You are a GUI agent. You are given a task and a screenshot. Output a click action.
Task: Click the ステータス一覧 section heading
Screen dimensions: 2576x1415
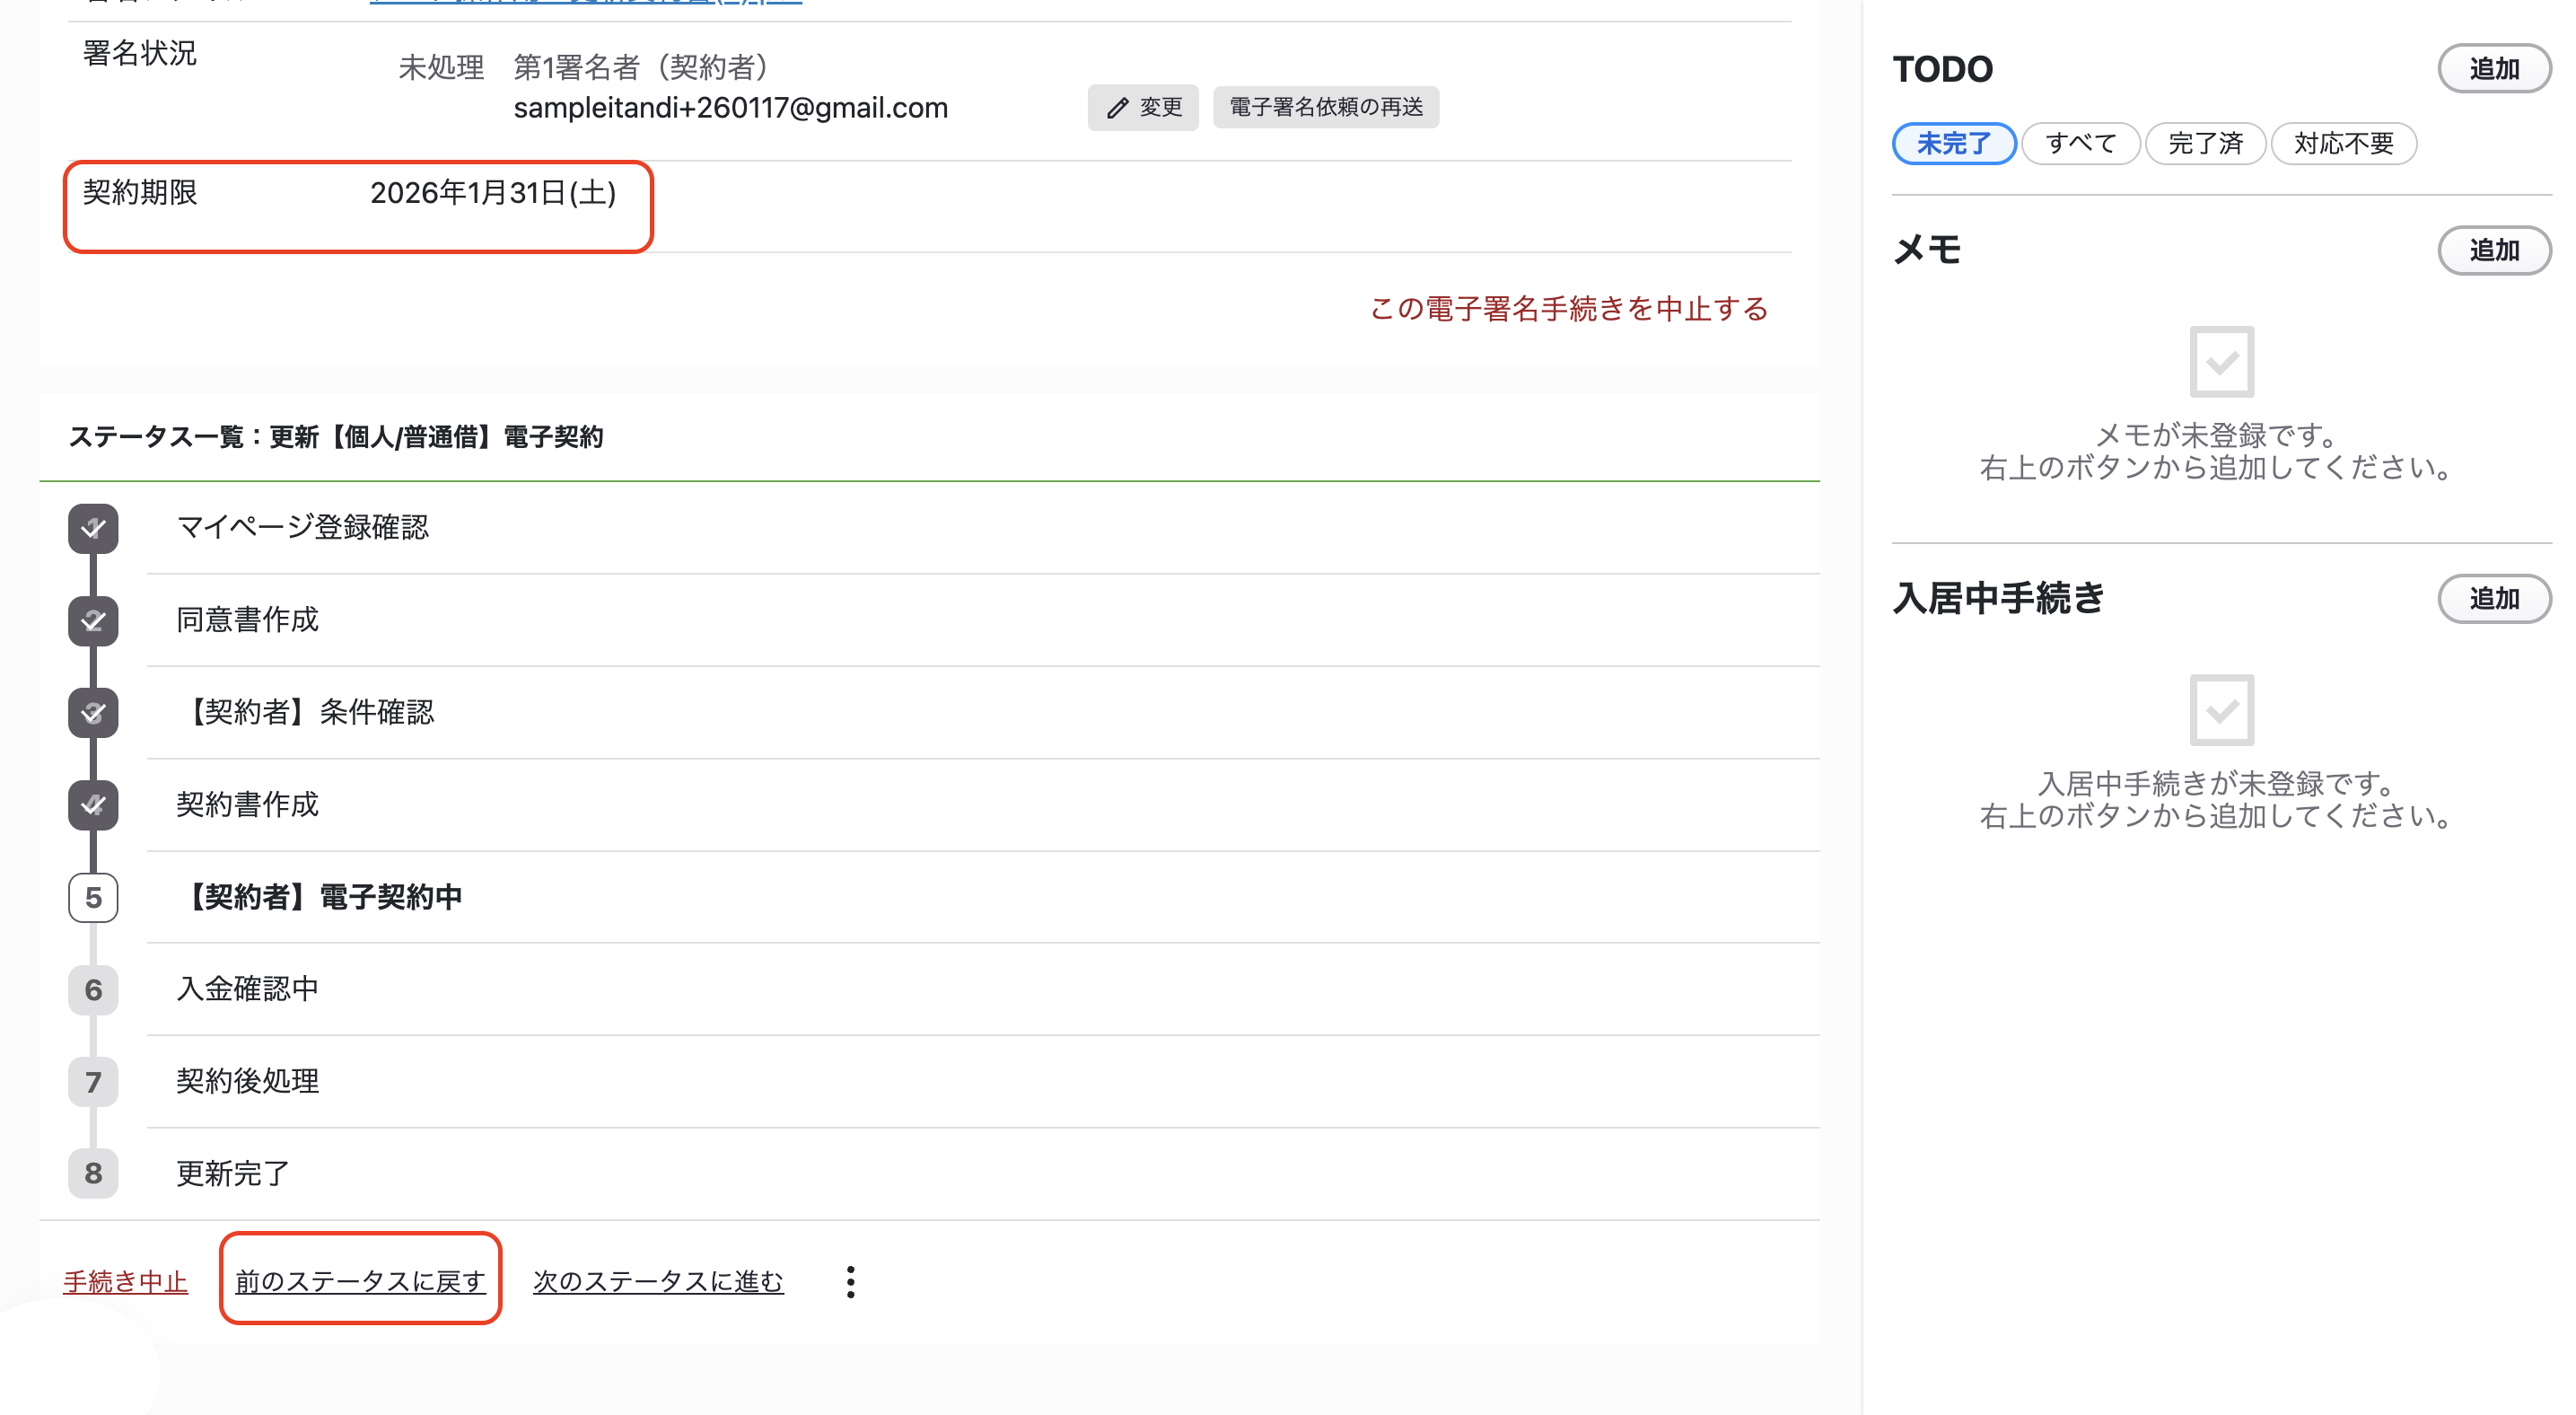336,437
